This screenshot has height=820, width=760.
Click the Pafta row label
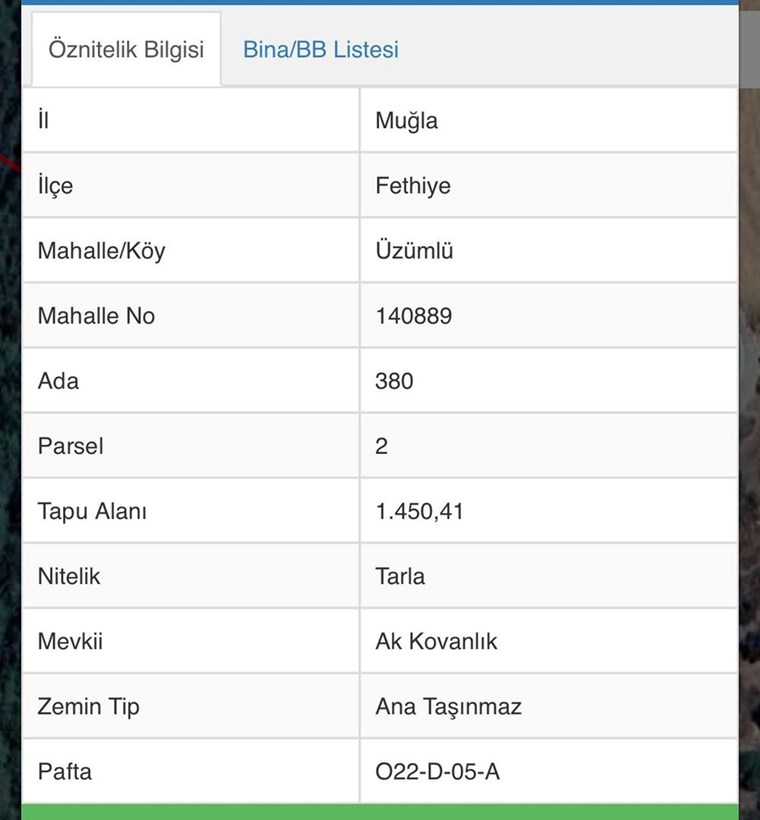(x=64, y=771)
